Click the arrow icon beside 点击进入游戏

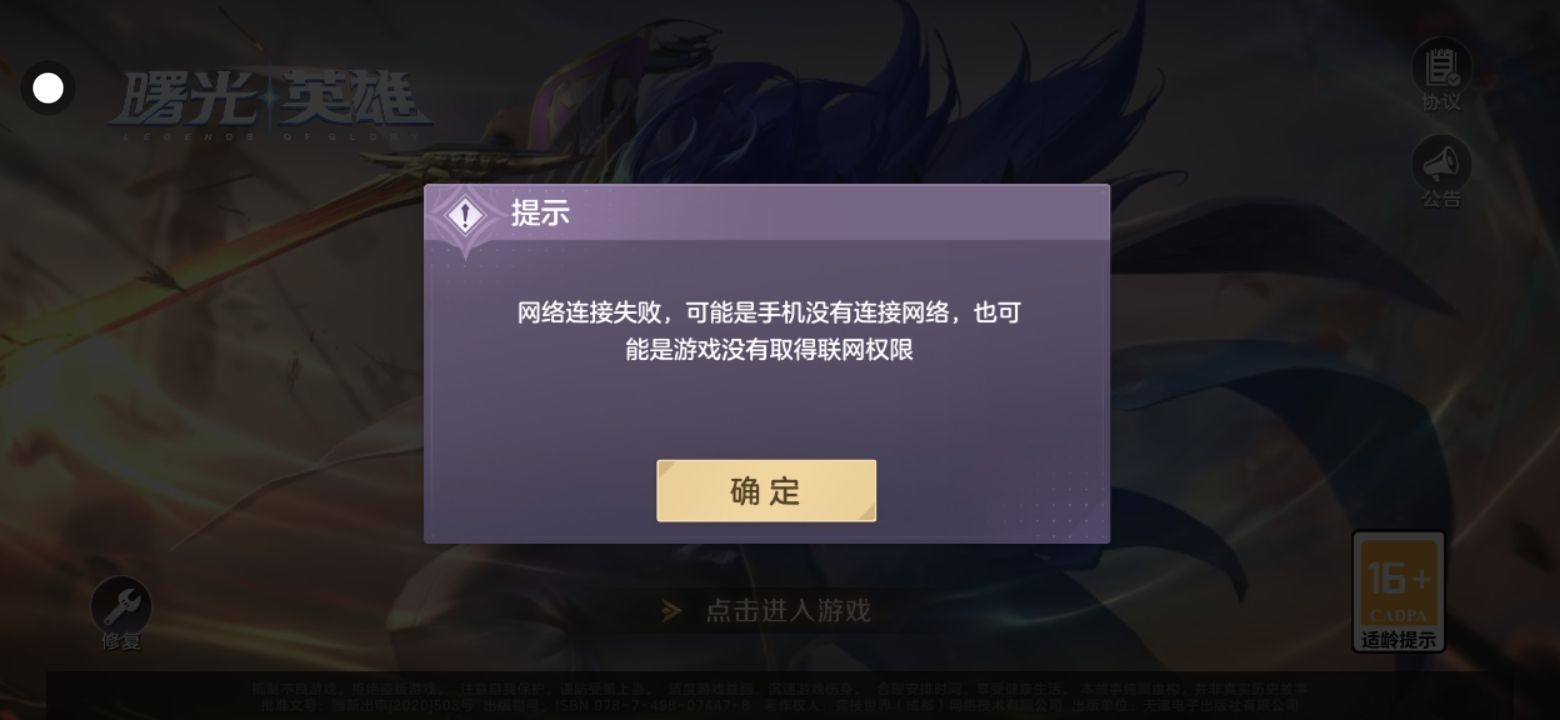tap(672, 610)
